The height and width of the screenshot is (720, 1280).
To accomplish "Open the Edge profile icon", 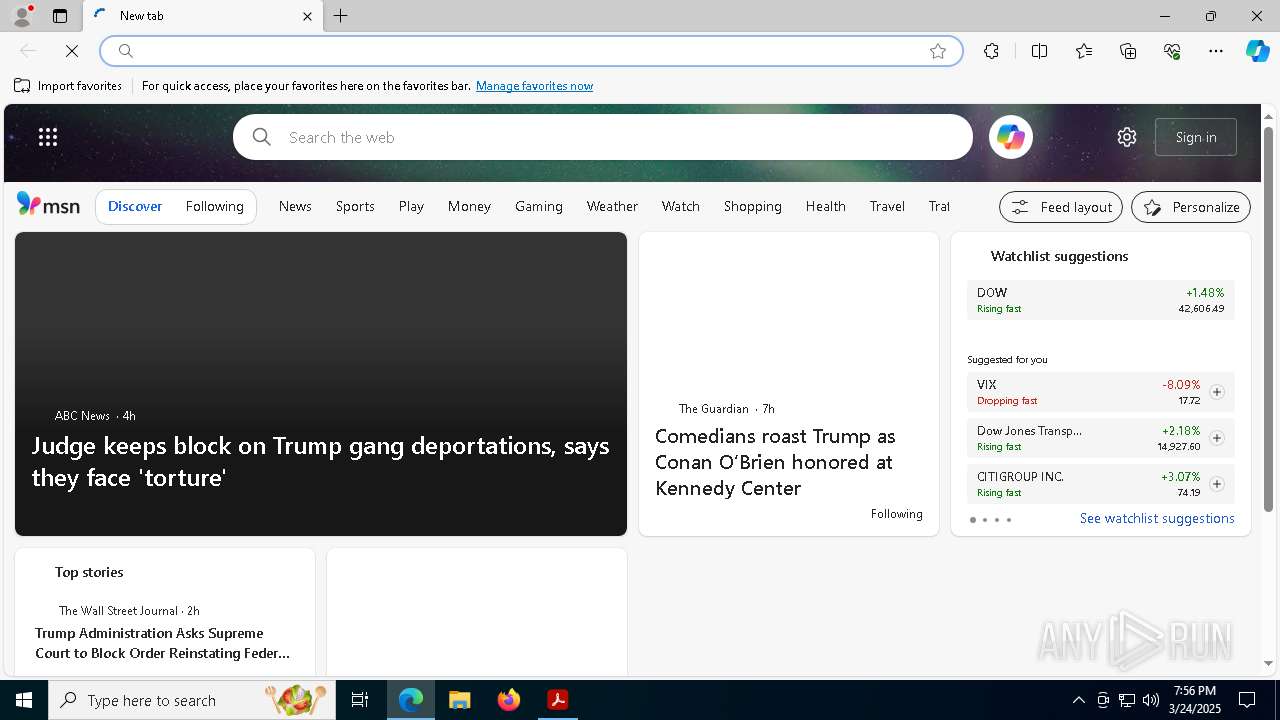I will point(21,16).
